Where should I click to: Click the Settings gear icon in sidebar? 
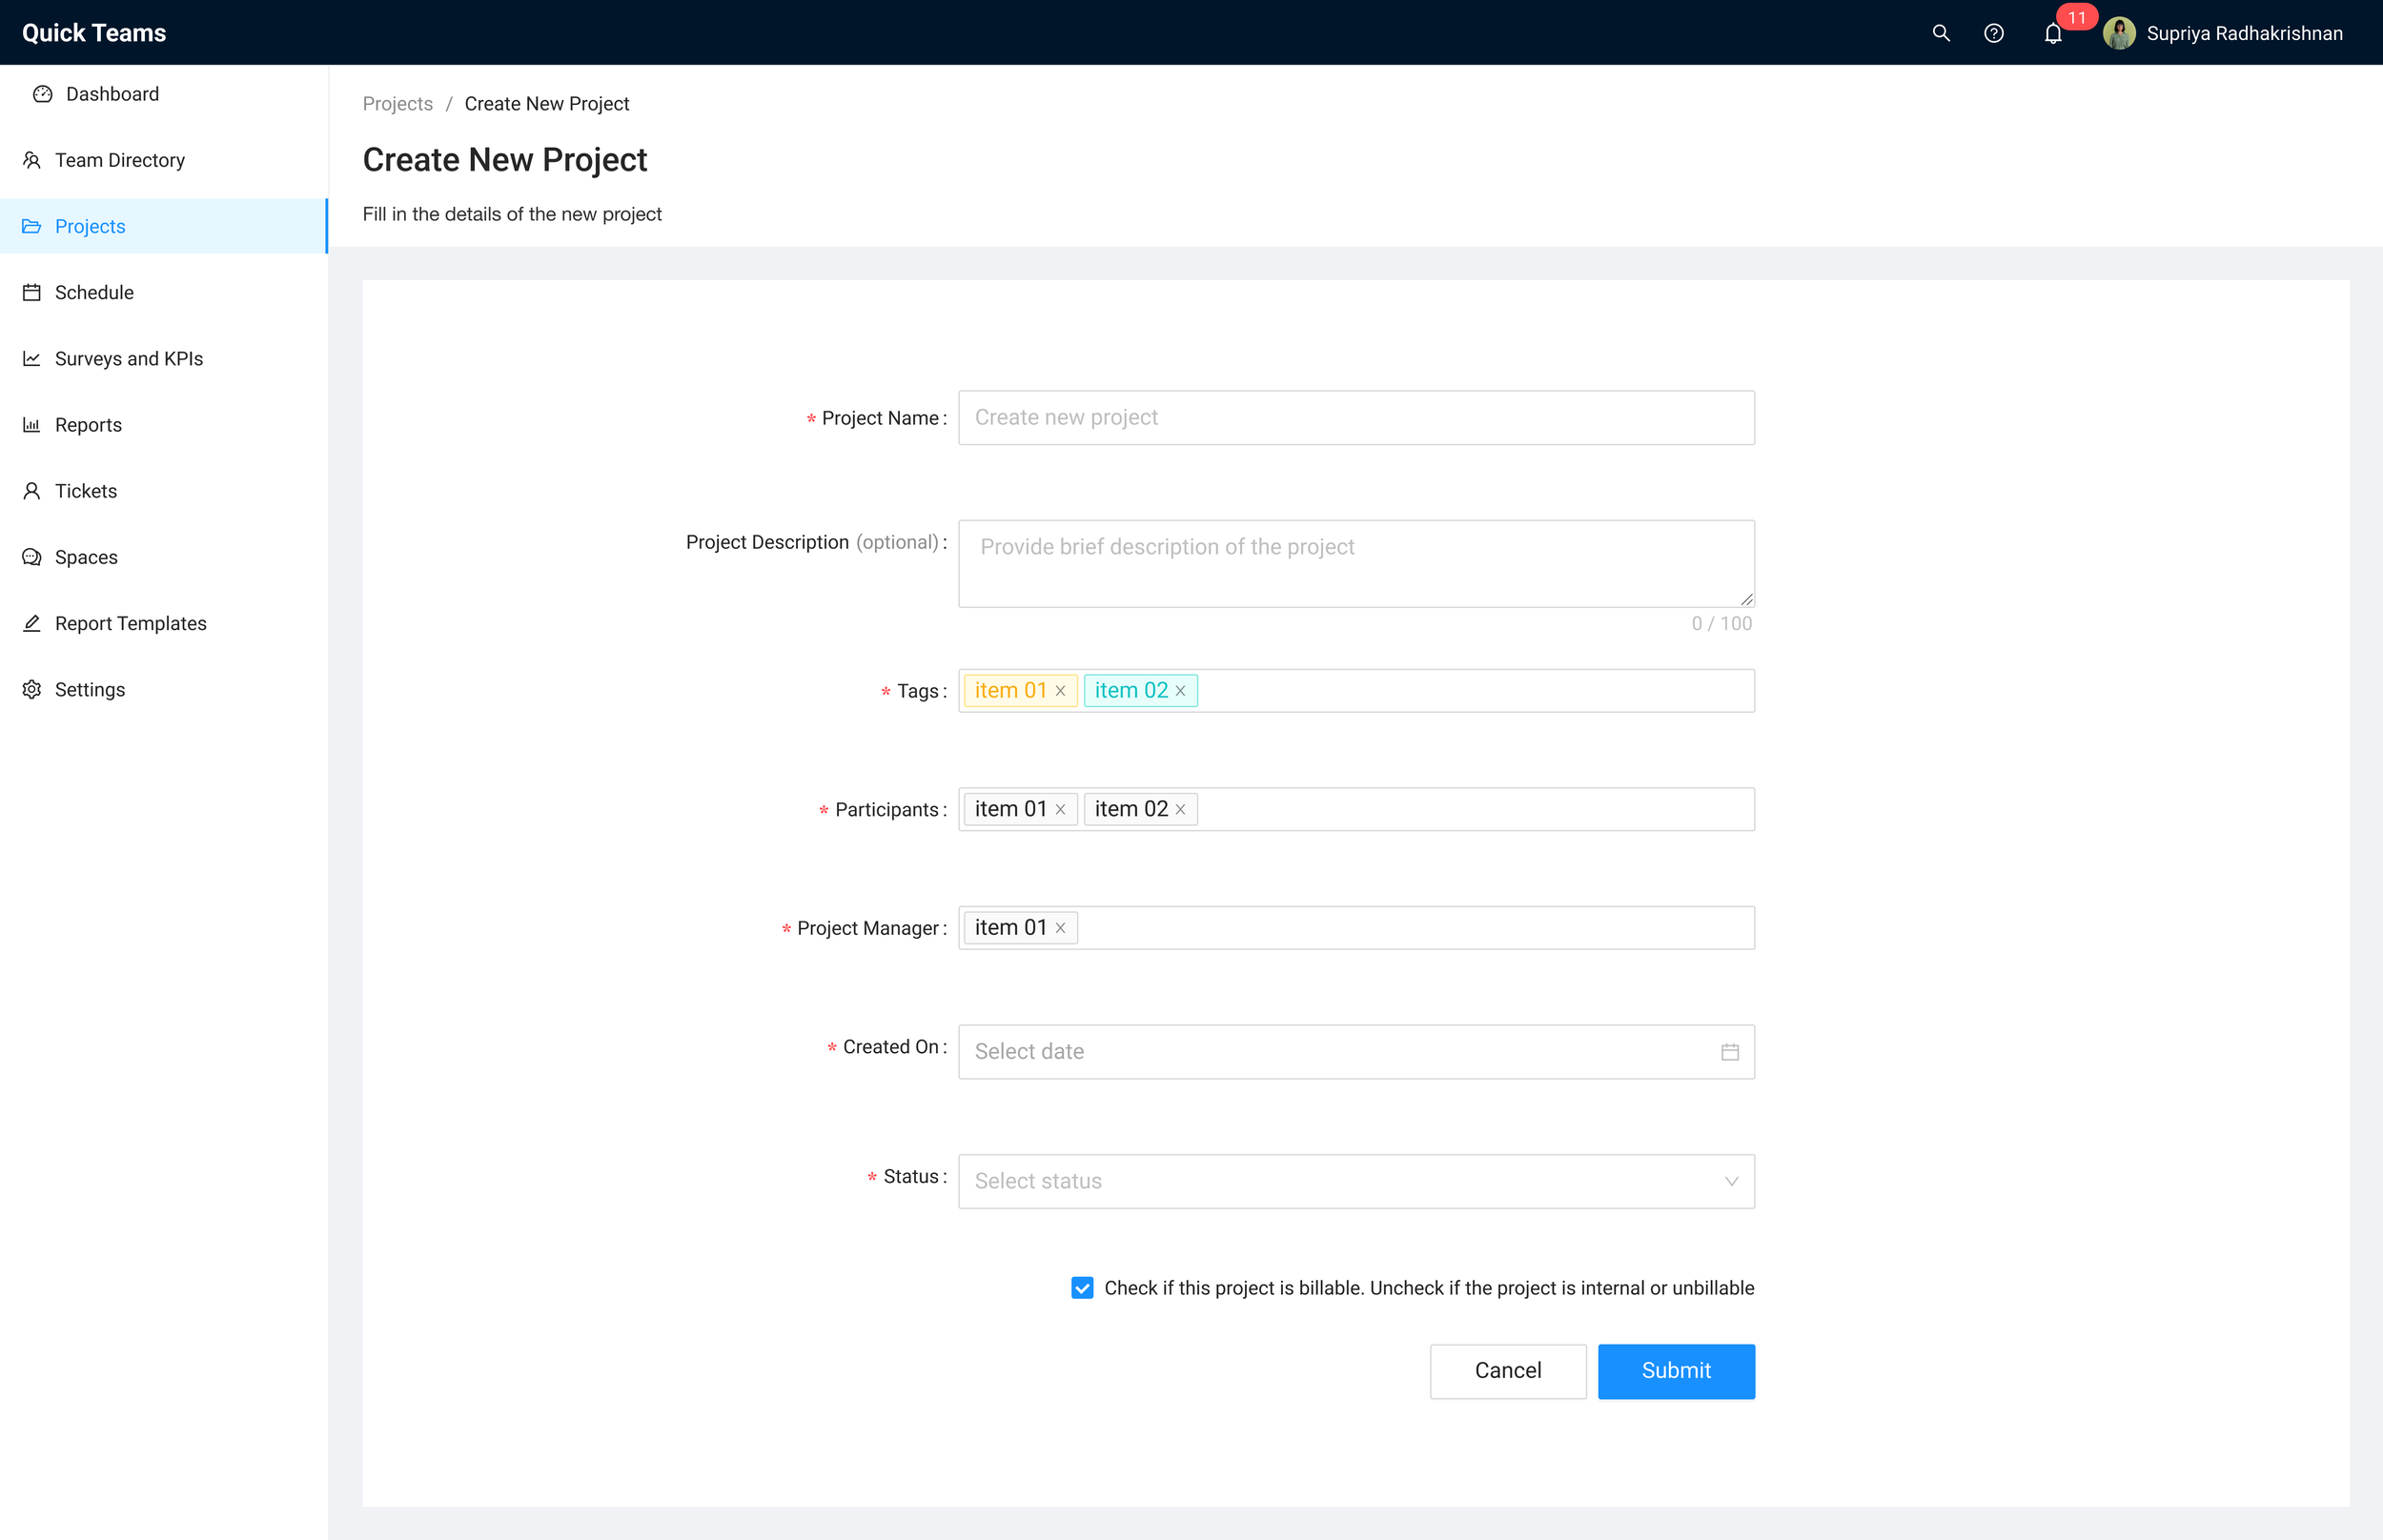click(x=32, y=689)
